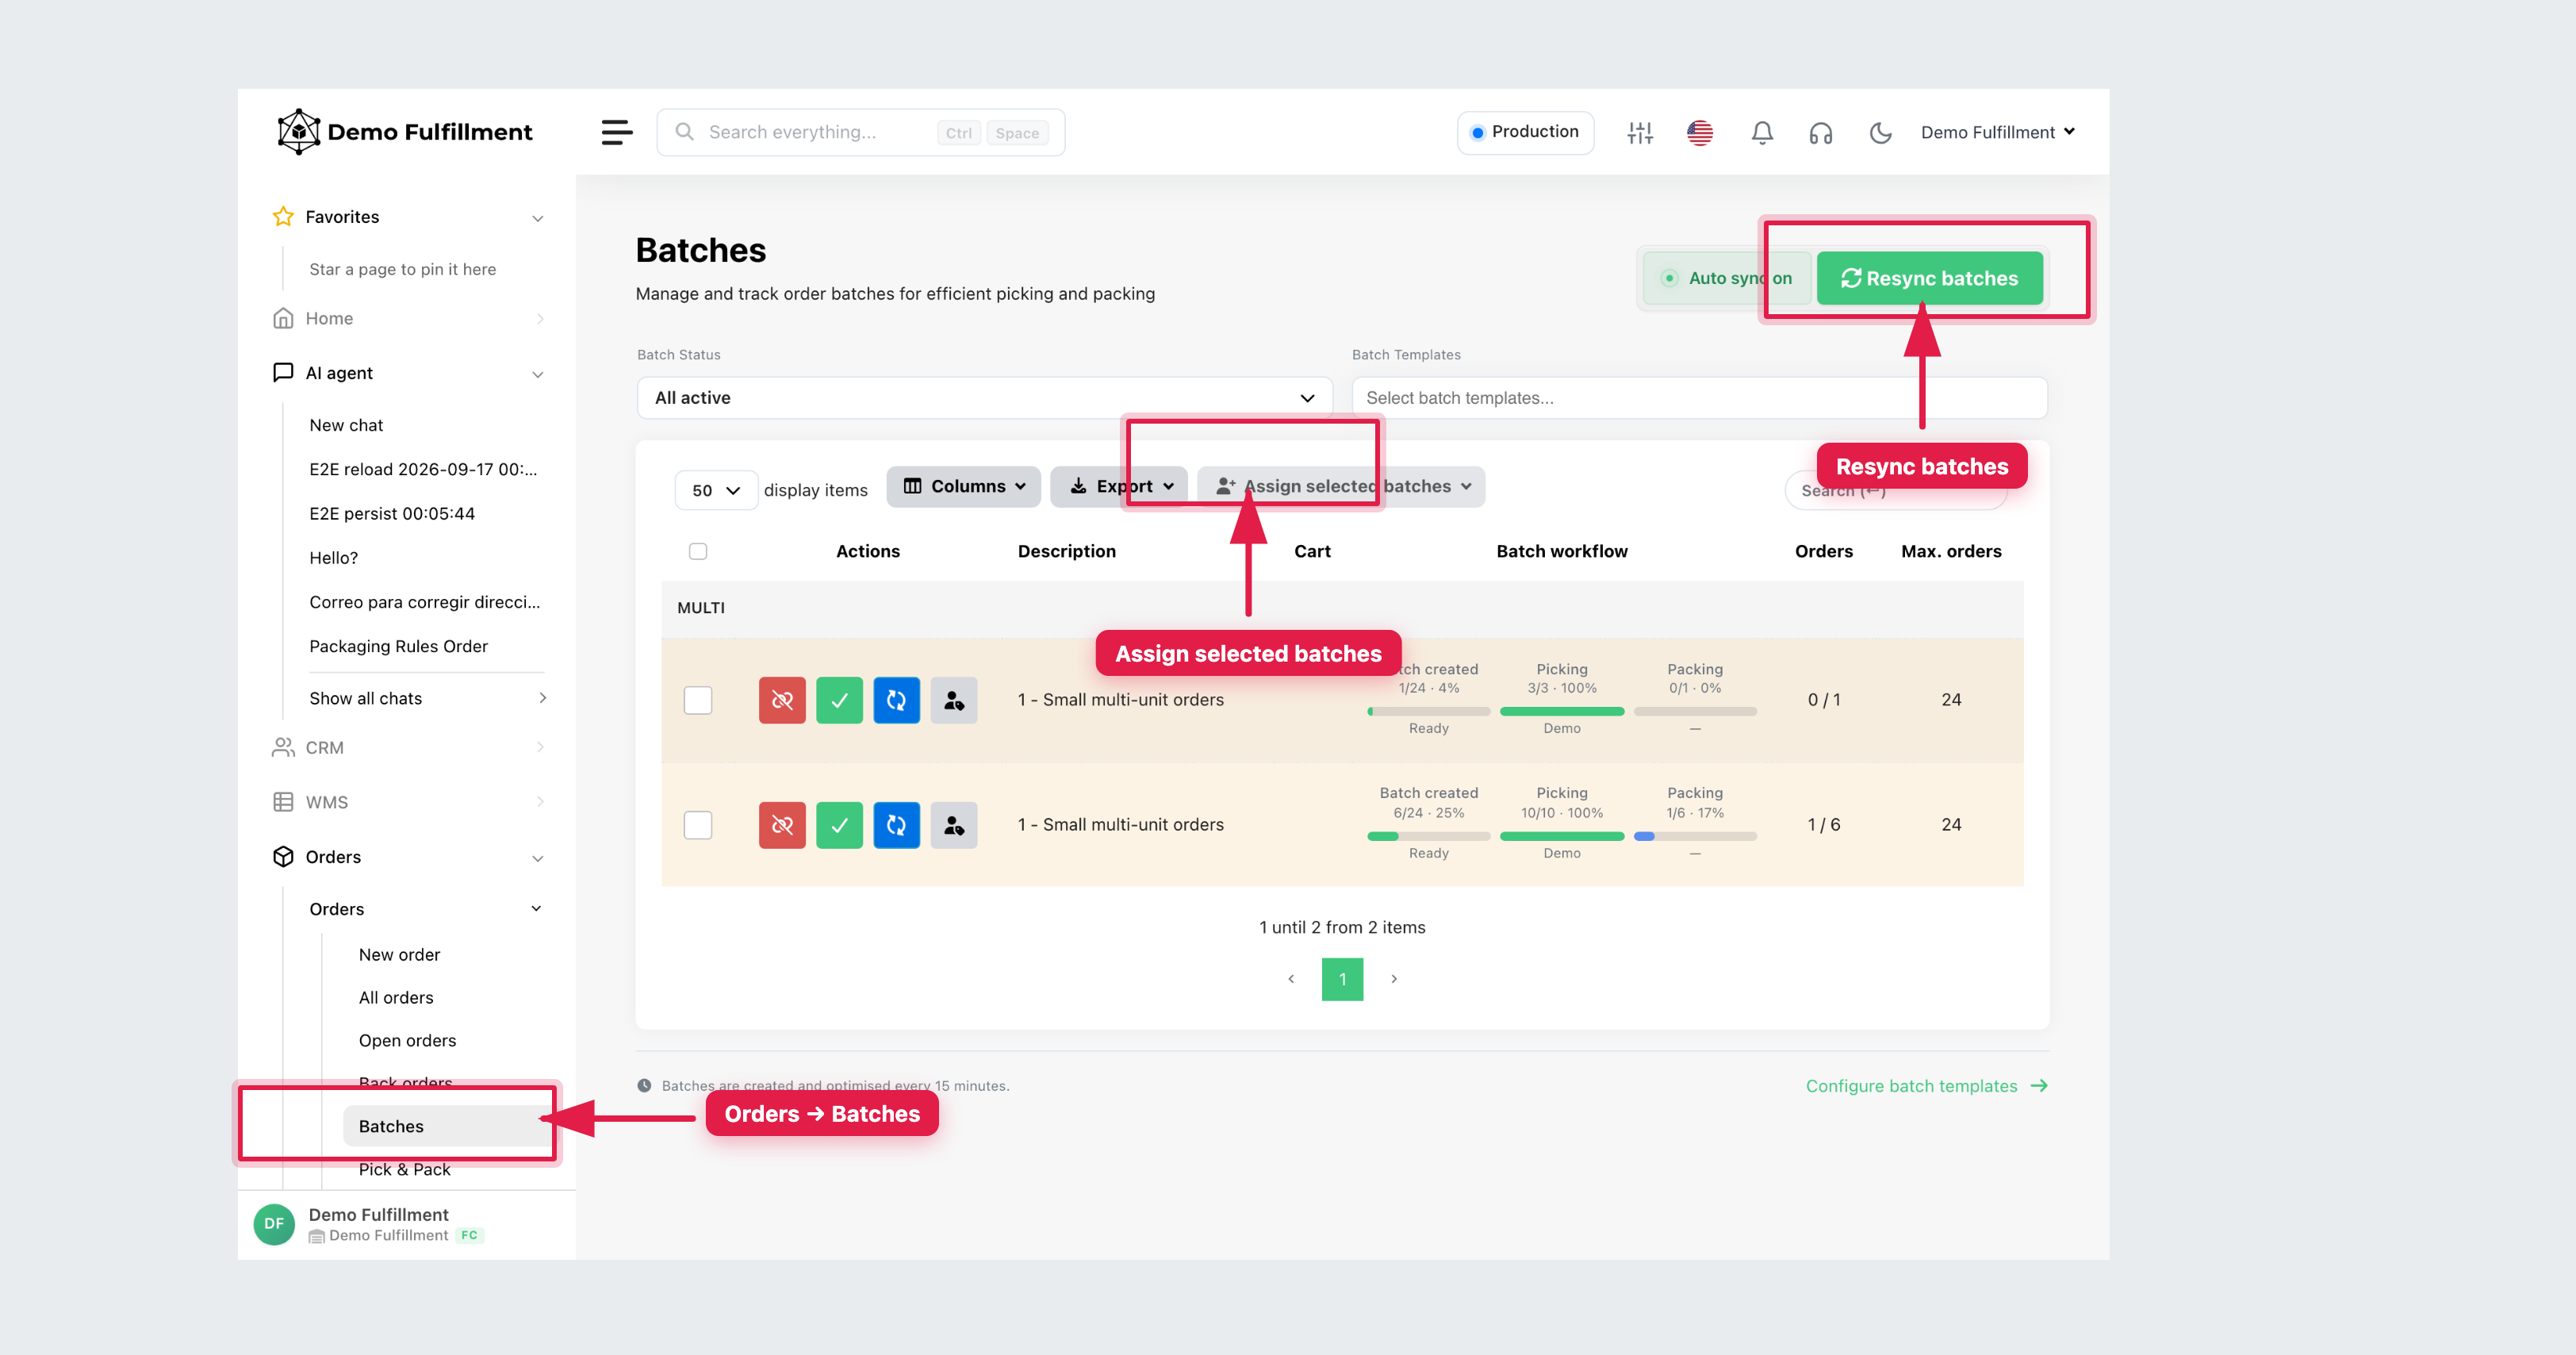The width and height of the screenshot is (2576, 1355).
Task: Click the assign user icon in second batch row
Action: click(x=954, y=825)
